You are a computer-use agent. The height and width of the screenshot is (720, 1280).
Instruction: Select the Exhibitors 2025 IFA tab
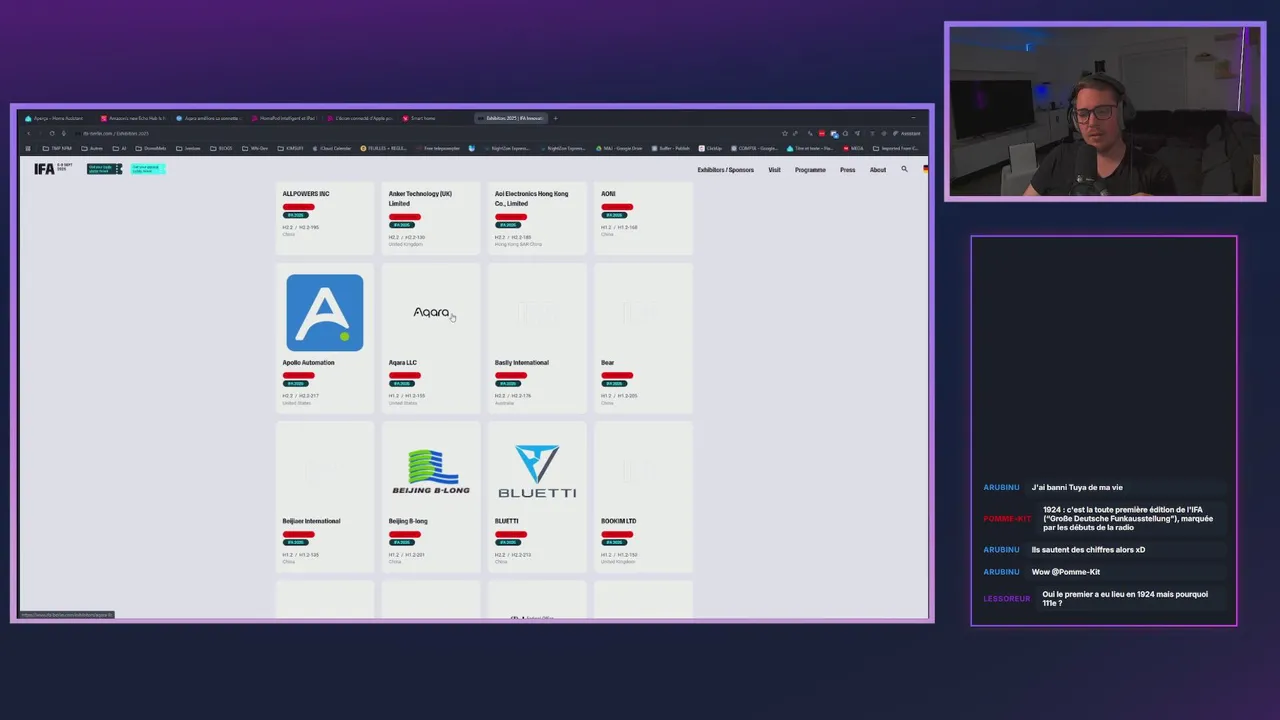point(511,118)
